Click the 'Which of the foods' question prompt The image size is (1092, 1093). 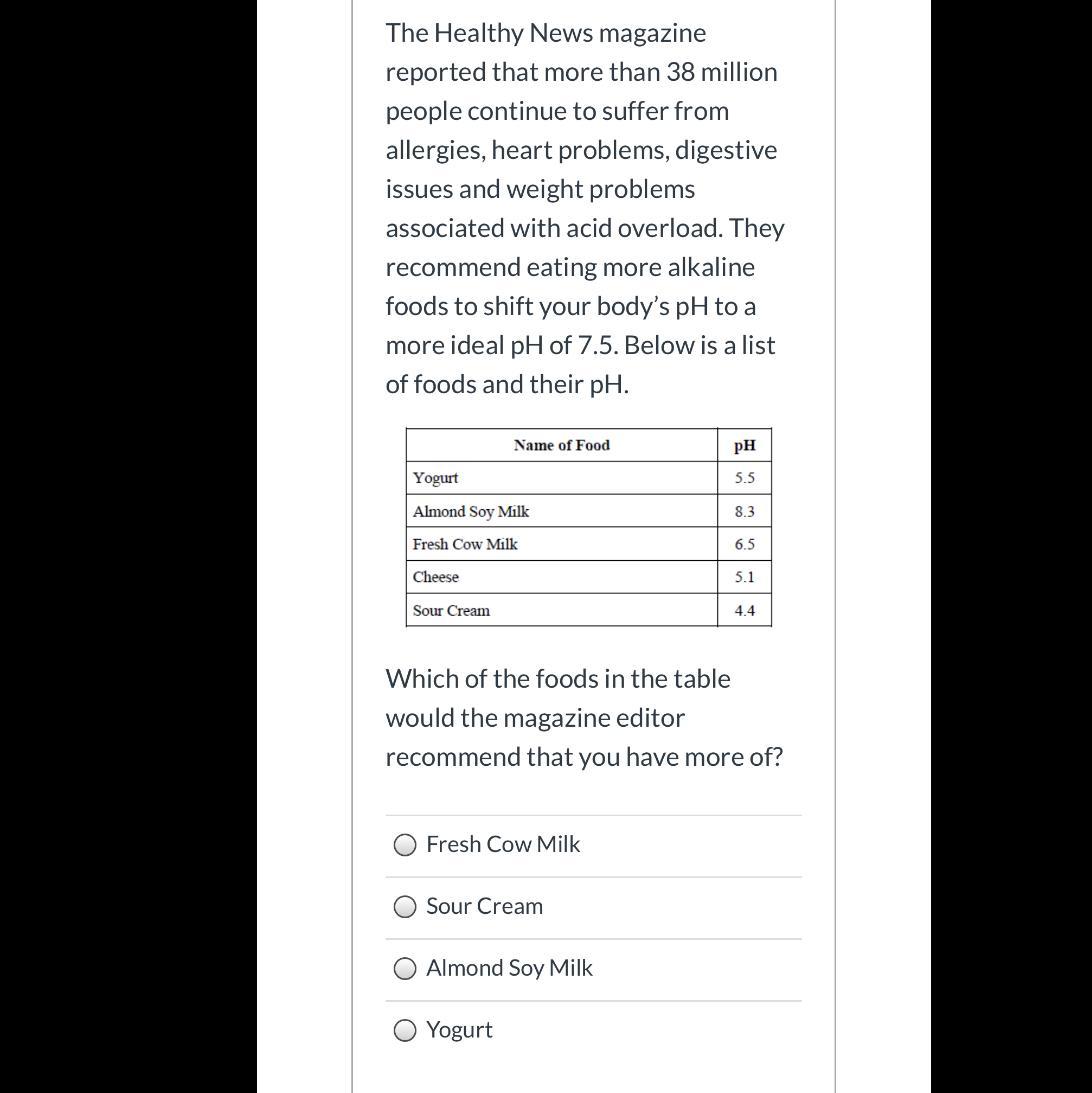(x=584, y=718)
